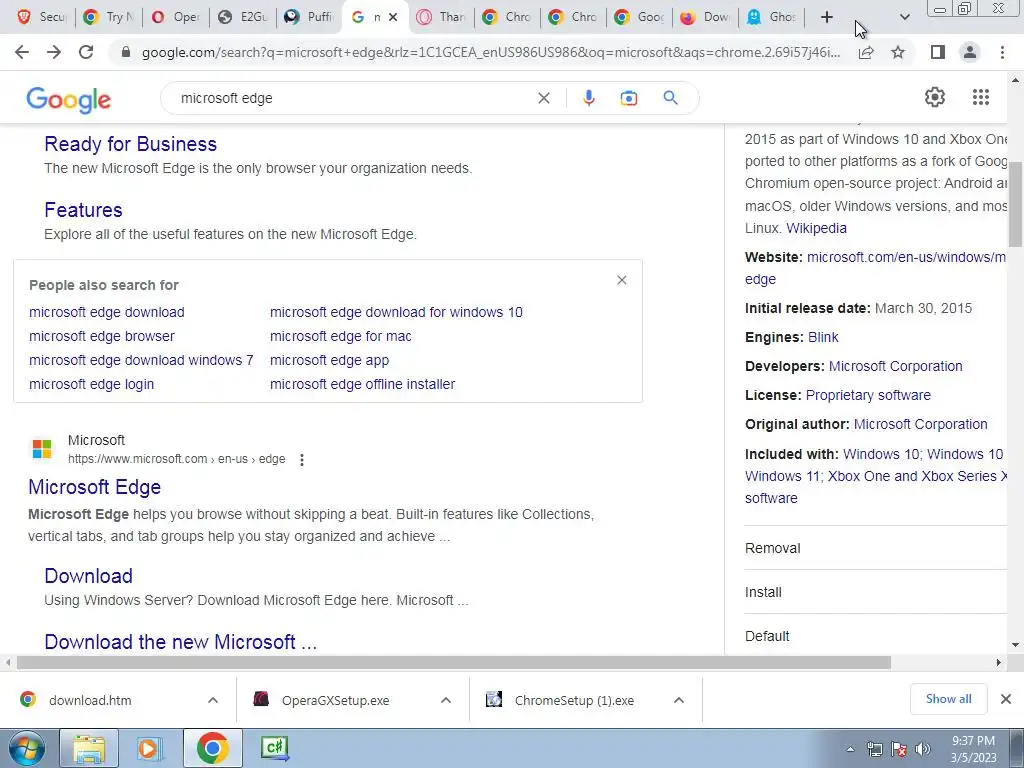Viewport: 1024px width, 768px height.
Task: Close the People also search for box
Action: pos(622,280)
